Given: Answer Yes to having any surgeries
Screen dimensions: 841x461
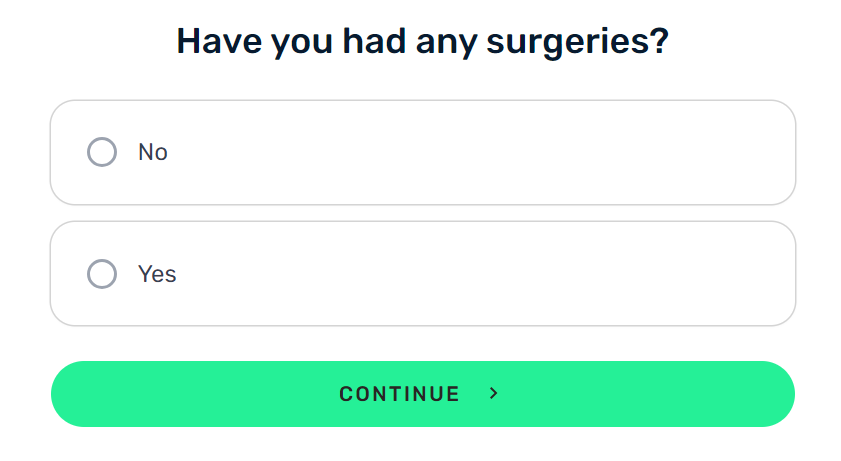Looking at the screenshot, I should pyautogui.click(x=423, y=273).
